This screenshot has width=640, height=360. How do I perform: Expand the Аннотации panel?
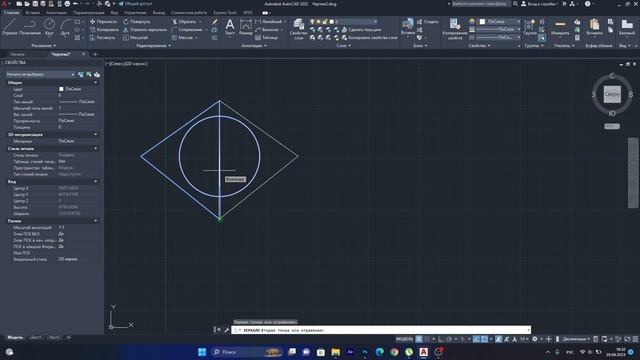254,46
